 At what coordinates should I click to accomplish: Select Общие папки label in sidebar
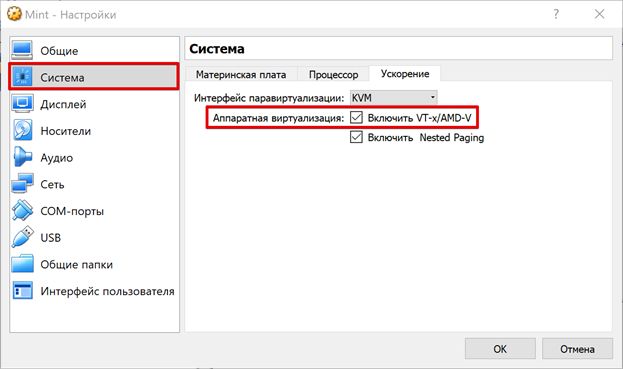click(x=76, y=265)
